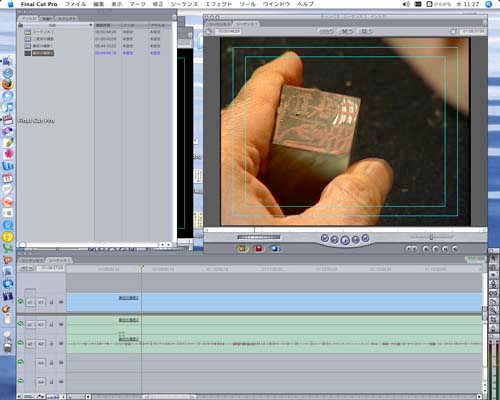Click the A3 destination track button

tap(41, 363)
